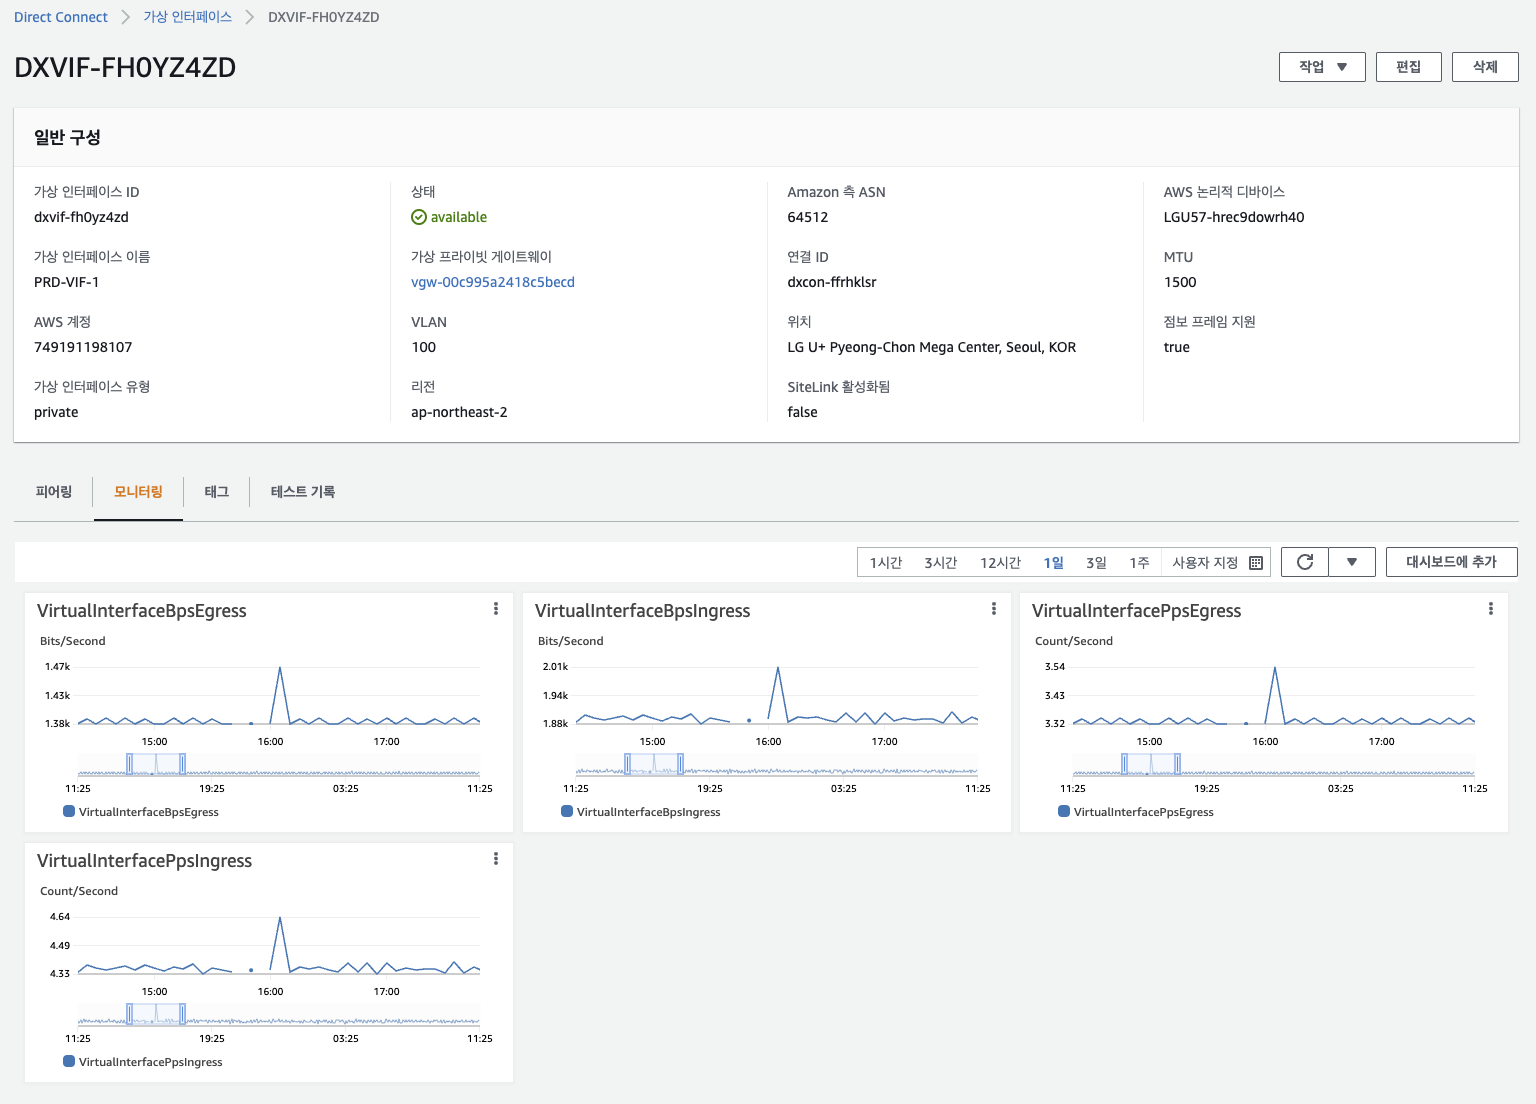Open the vgw-00c995a2418c5becd gateway link
The height and width of the screenshot is (1104, 1536).
click(x=493, y=282)
